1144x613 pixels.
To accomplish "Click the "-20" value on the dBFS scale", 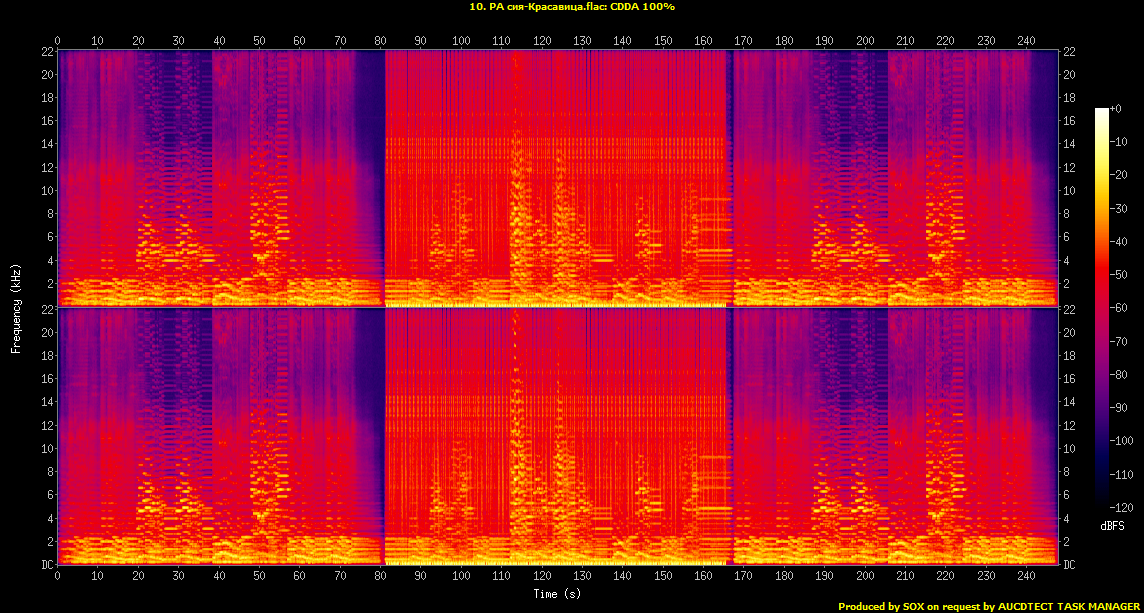I will (1118, 174).
